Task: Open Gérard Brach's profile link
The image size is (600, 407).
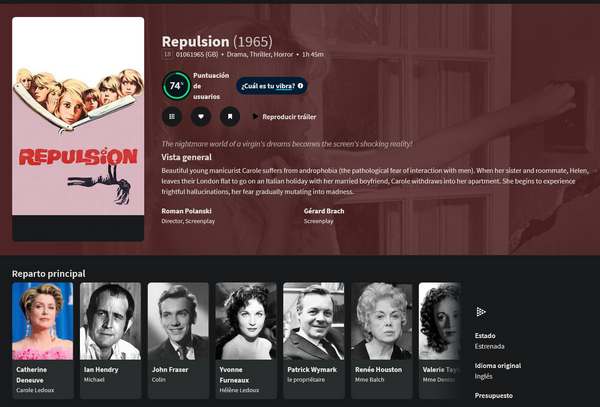Action: (324, 211)
